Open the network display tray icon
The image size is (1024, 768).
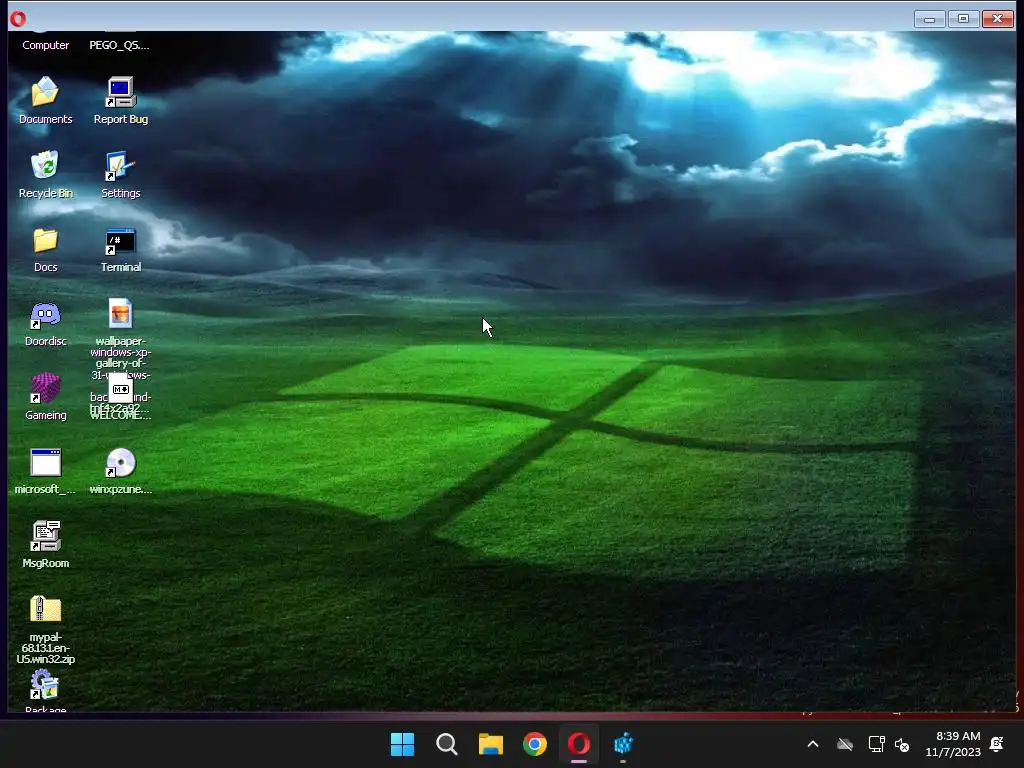pos(876,744)
